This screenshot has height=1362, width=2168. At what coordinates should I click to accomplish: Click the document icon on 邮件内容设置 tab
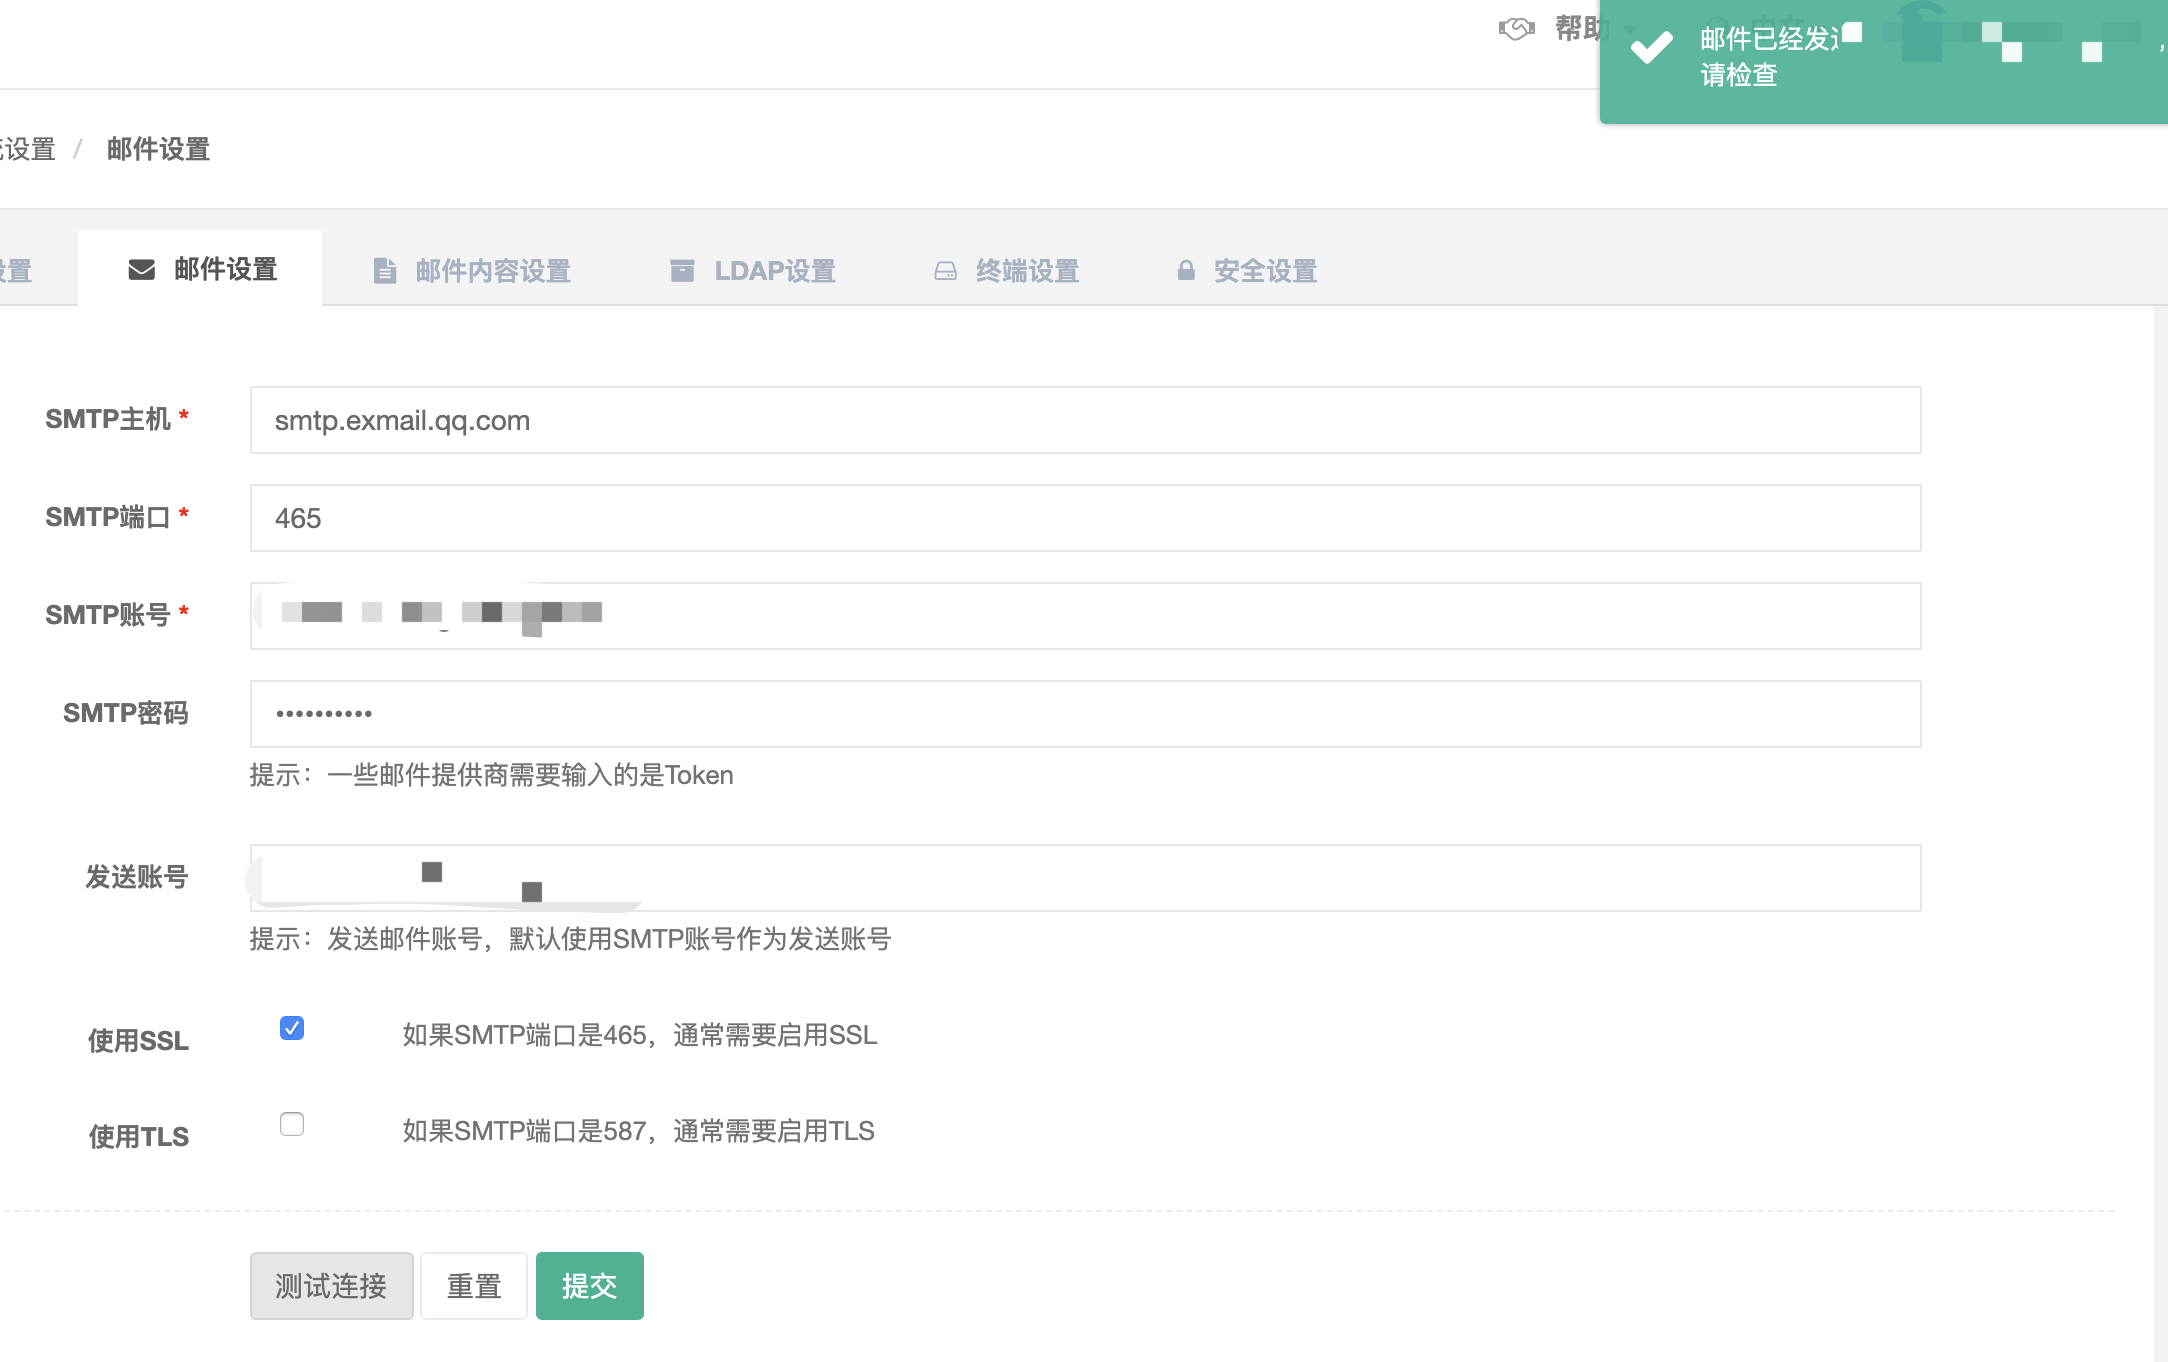coord(384,271)
